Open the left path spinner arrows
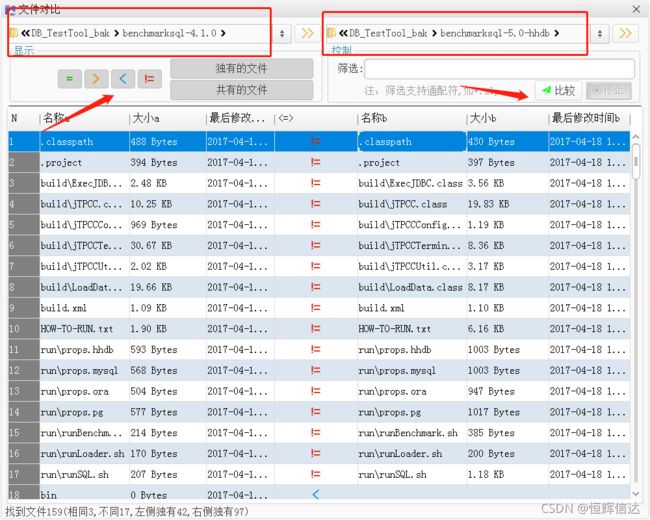650x520 pixels. point(282,33)
